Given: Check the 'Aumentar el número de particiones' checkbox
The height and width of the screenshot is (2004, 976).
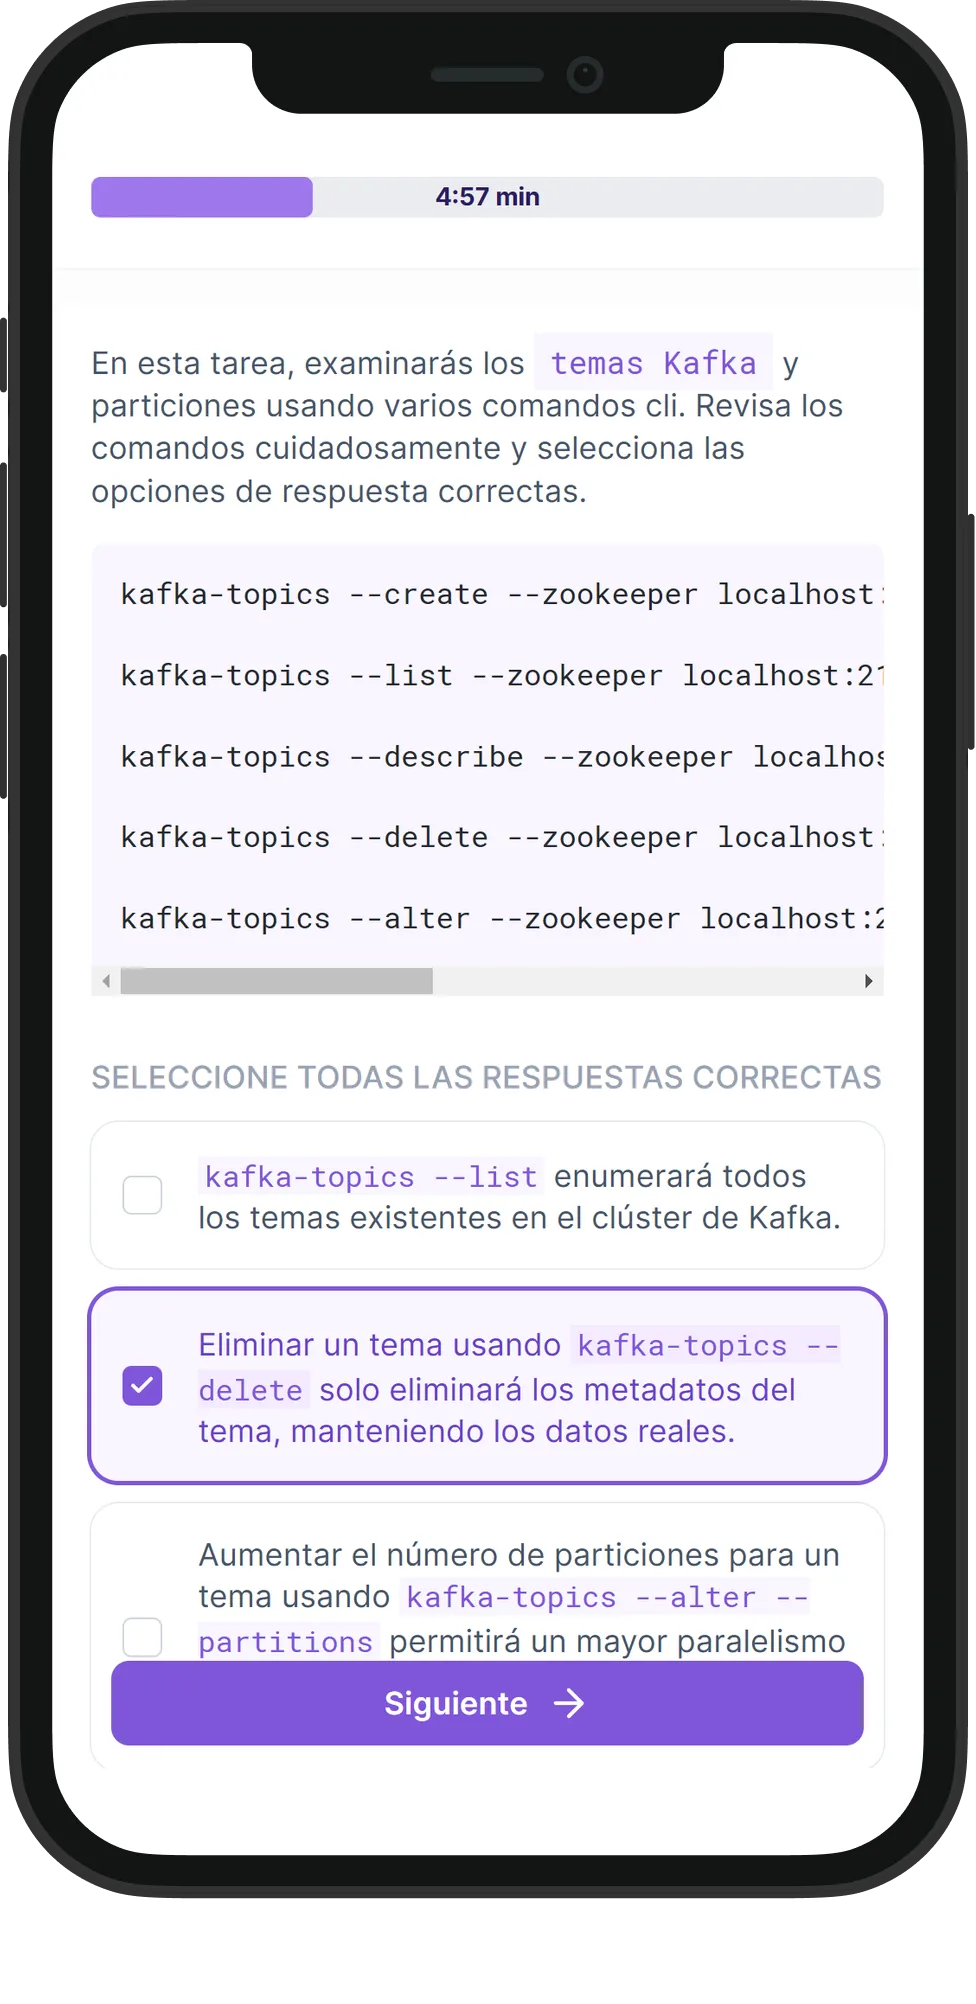Looking at the screenshot, I should (x=142, y=1637).
